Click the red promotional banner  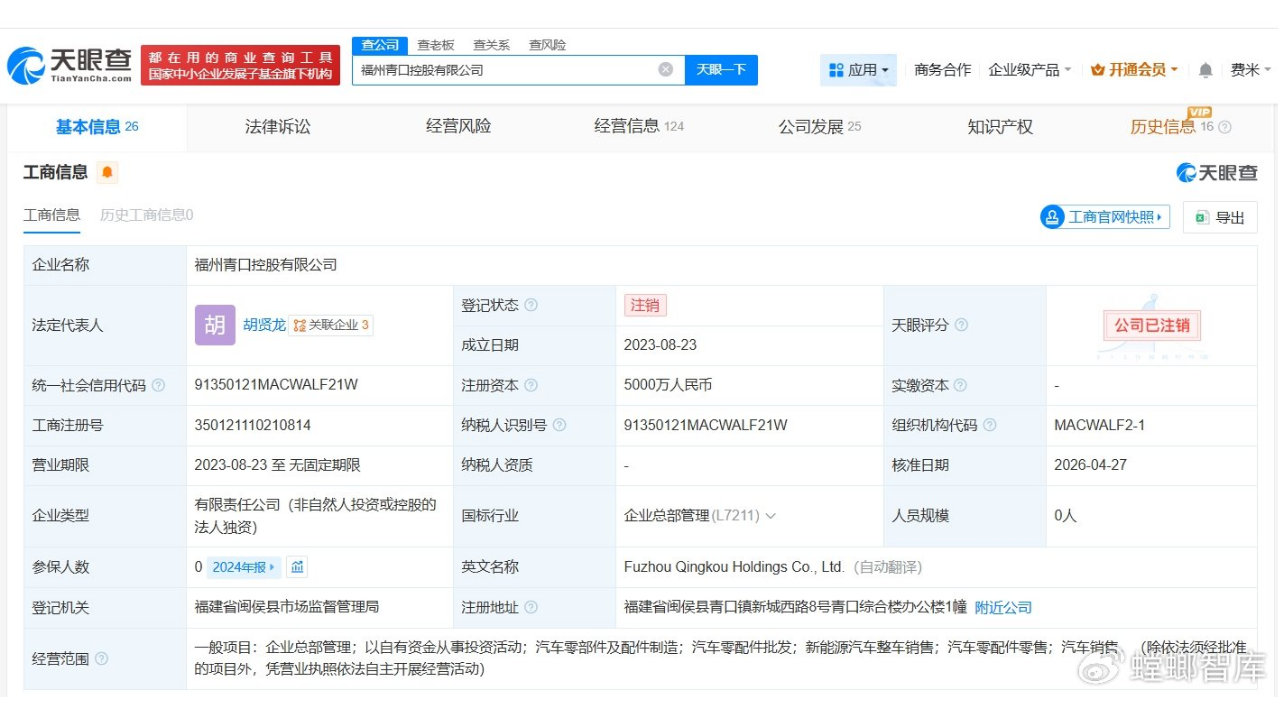click(x=241, y=66)
